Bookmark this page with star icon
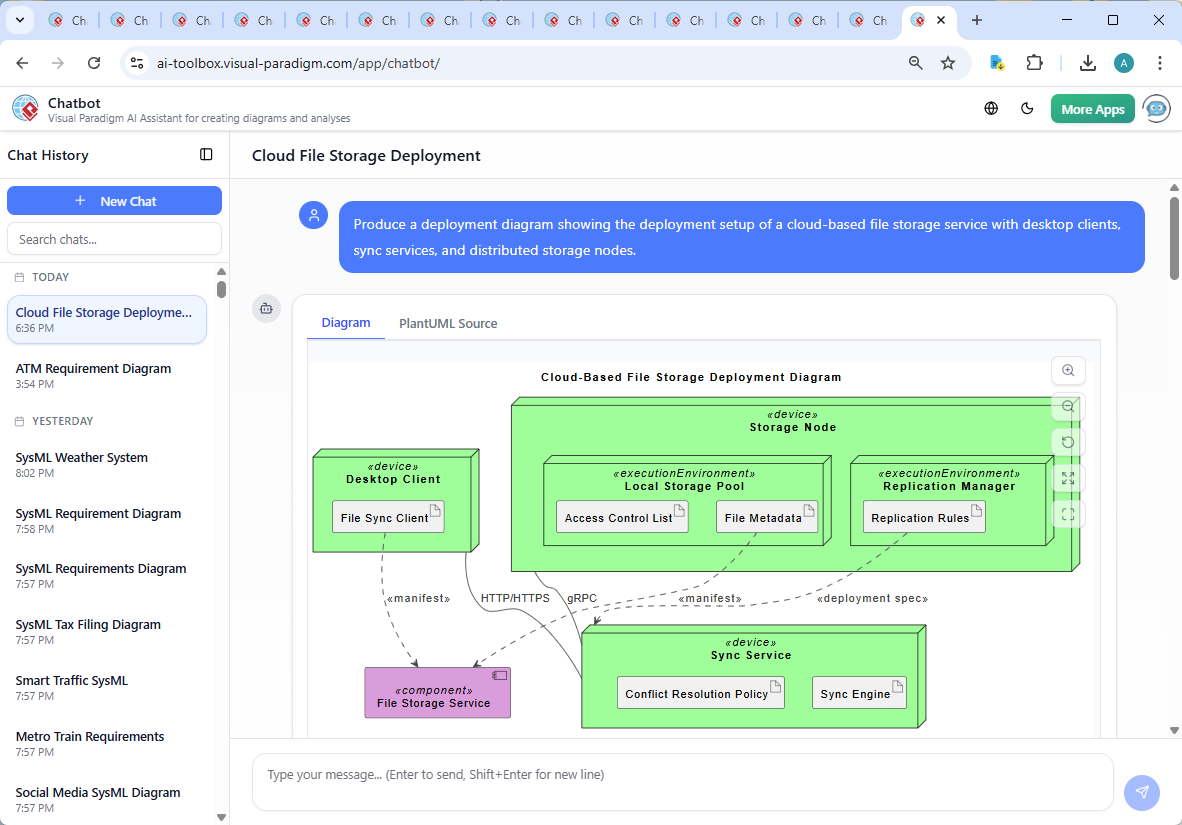 click(948, 63)
